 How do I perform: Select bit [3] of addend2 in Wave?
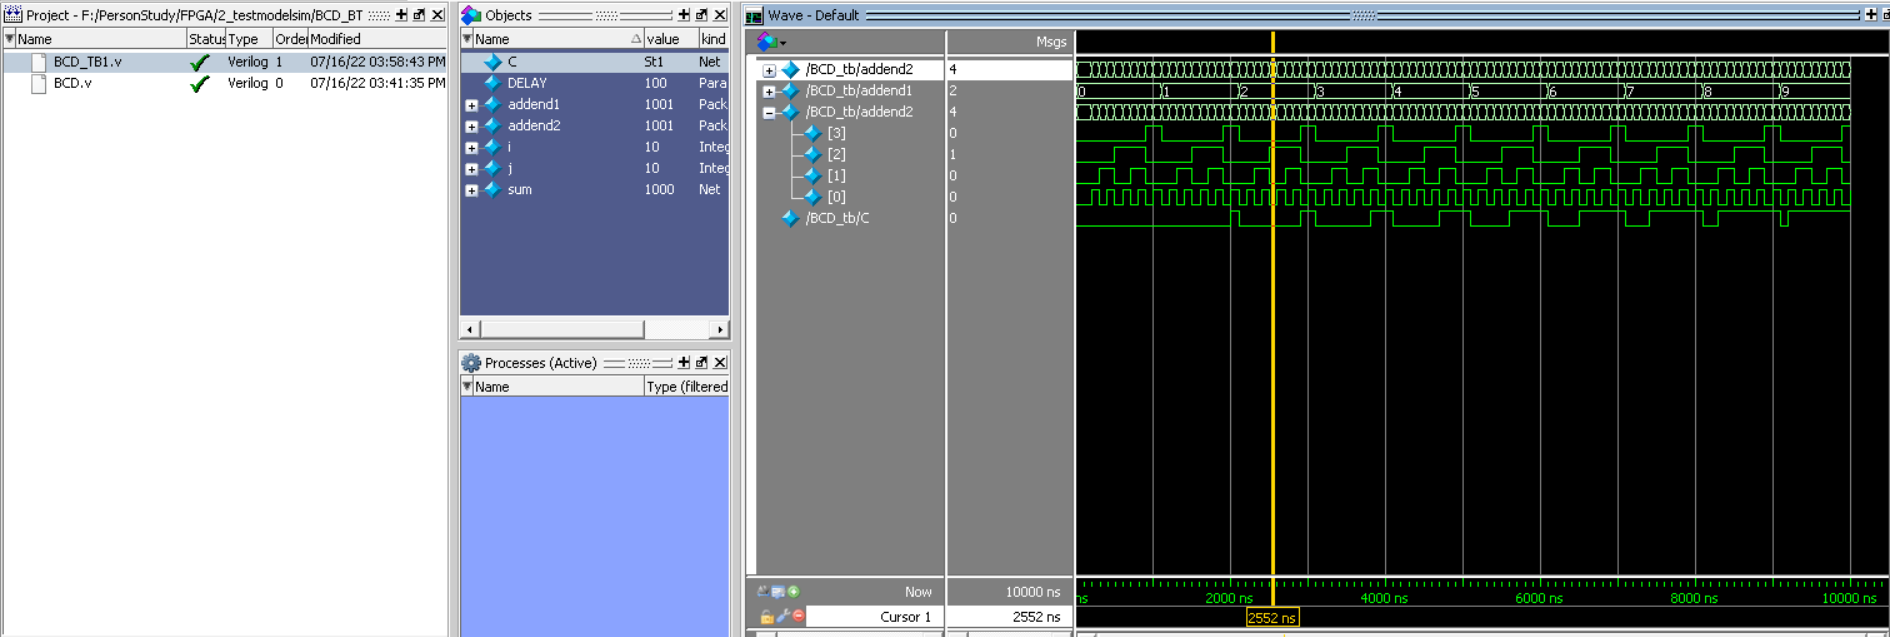tap(836, 133)
